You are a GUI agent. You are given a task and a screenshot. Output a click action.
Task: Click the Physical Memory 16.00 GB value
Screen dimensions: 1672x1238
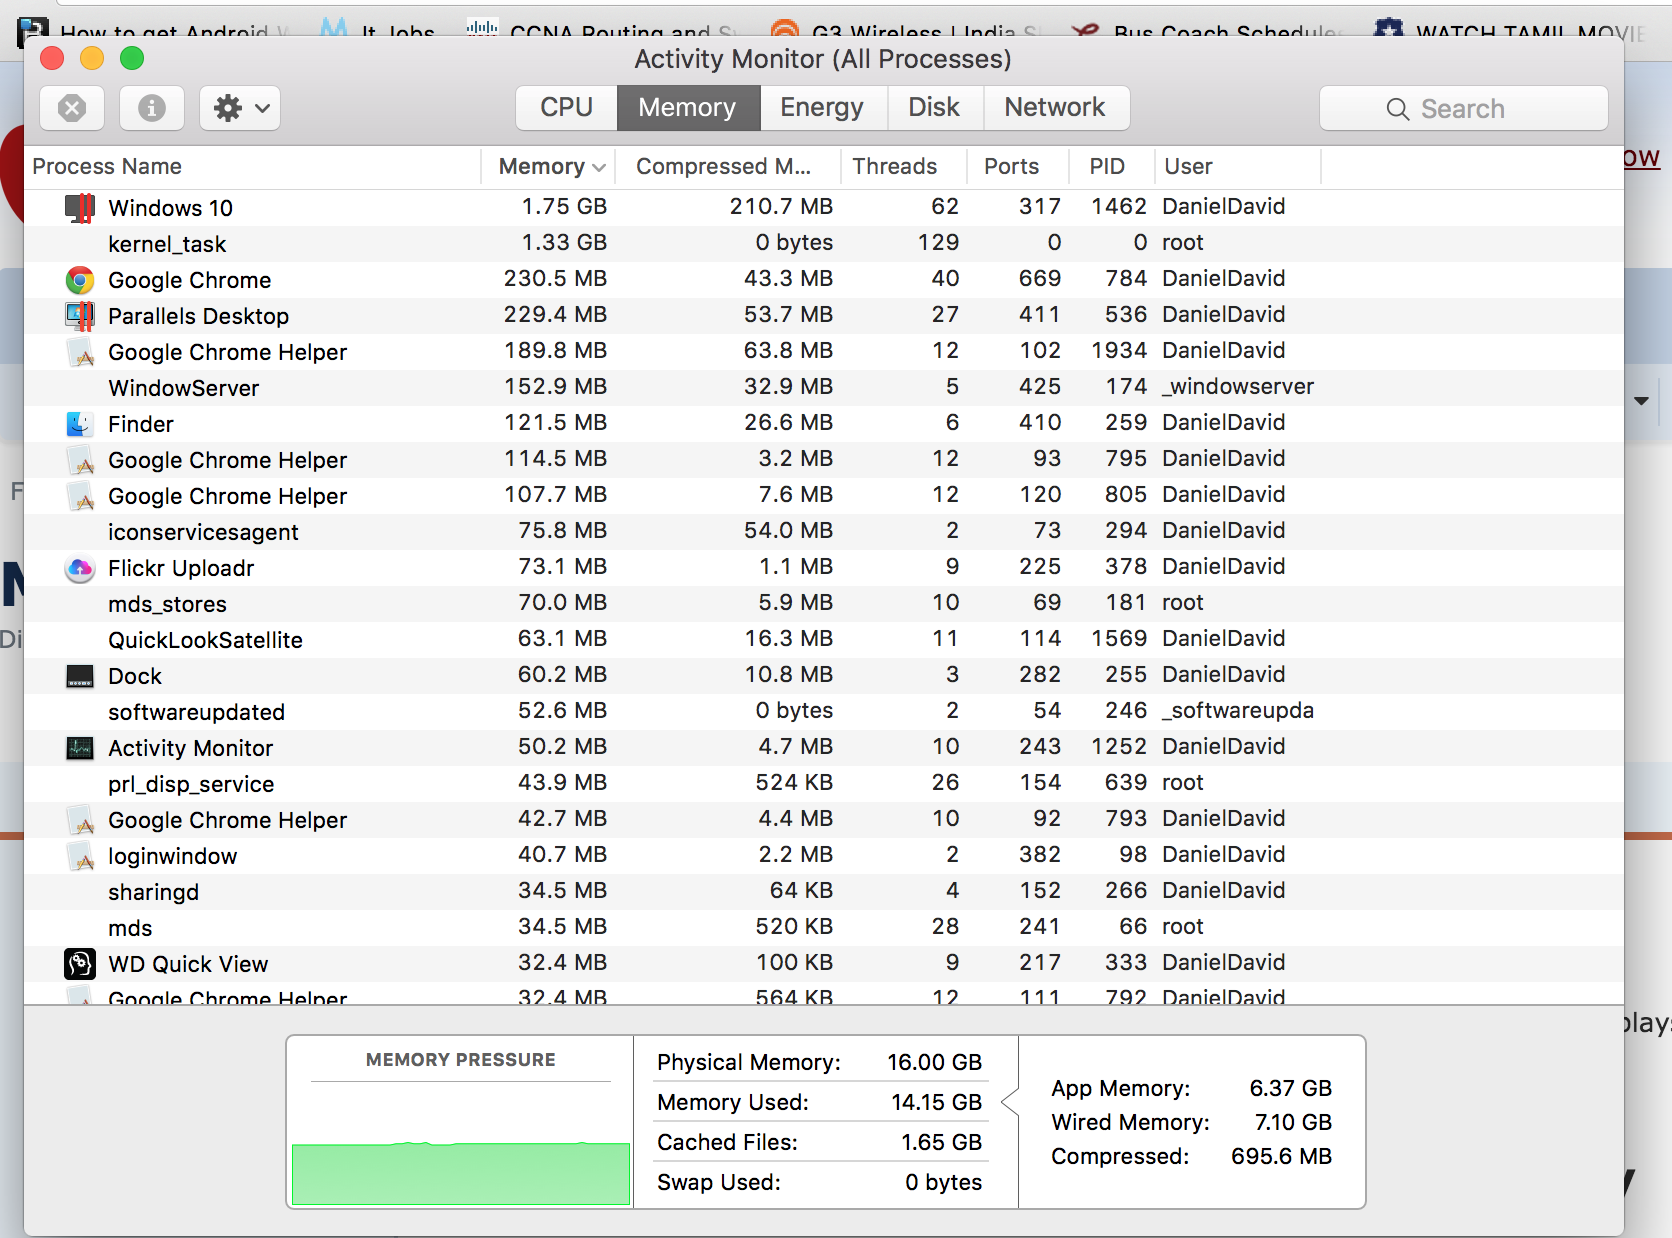pyautogui.click(x=934, y=1062)
